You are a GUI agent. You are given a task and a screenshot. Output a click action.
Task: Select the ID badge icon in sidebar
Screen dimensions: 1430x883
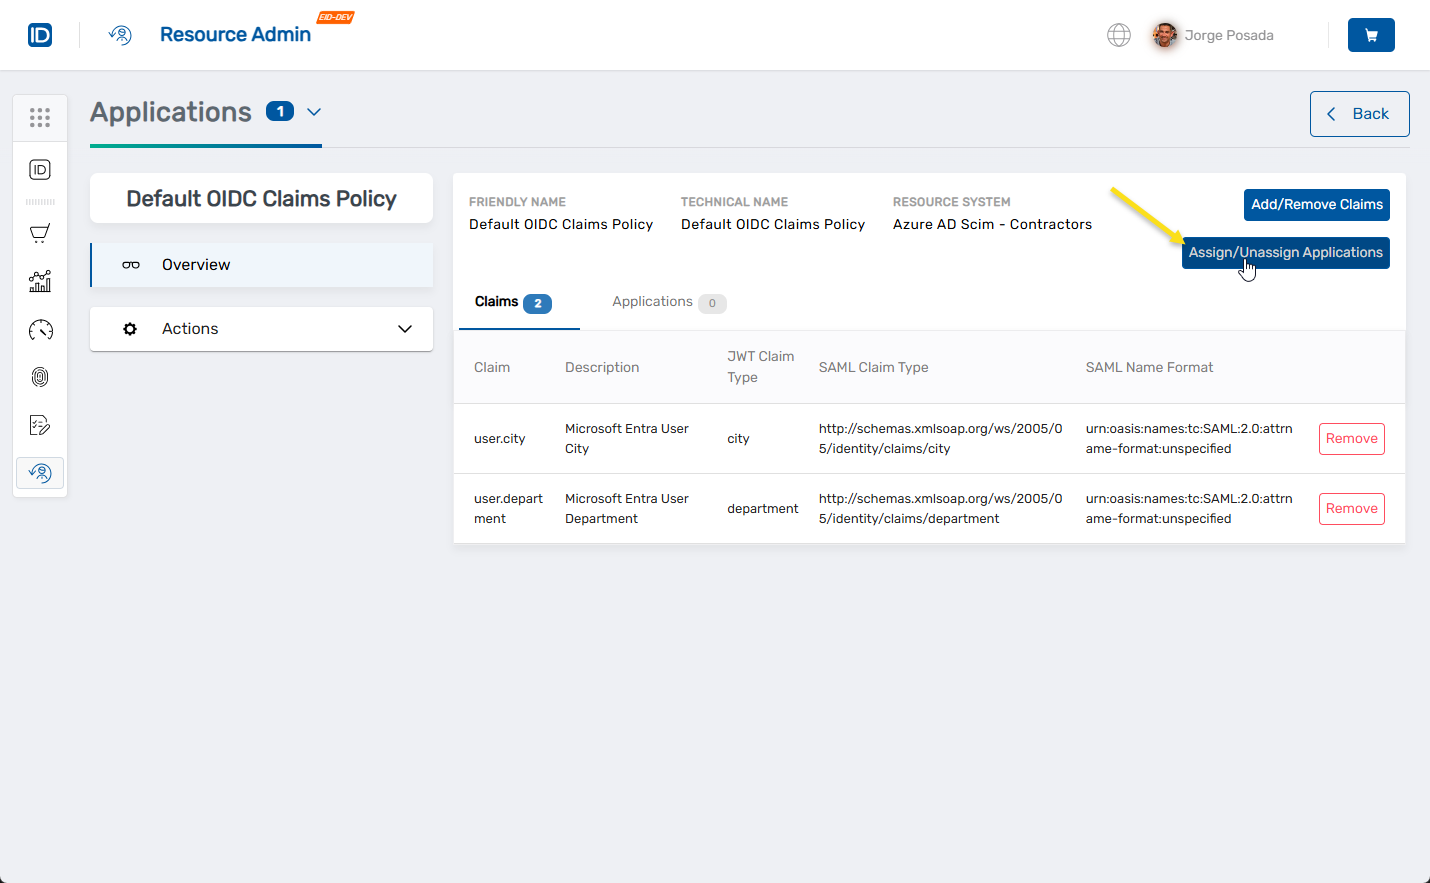tap(40, 170)
